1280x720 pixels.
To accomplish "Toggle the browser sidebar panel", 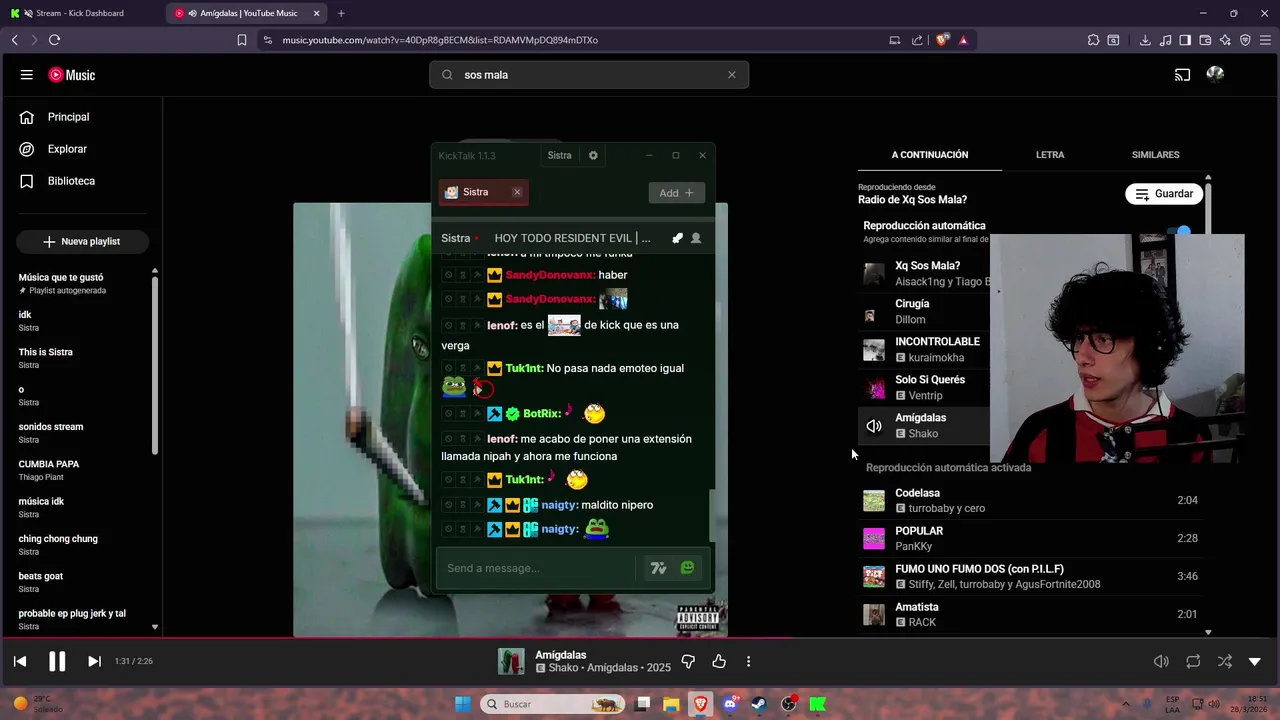I will pos(1185,40).
